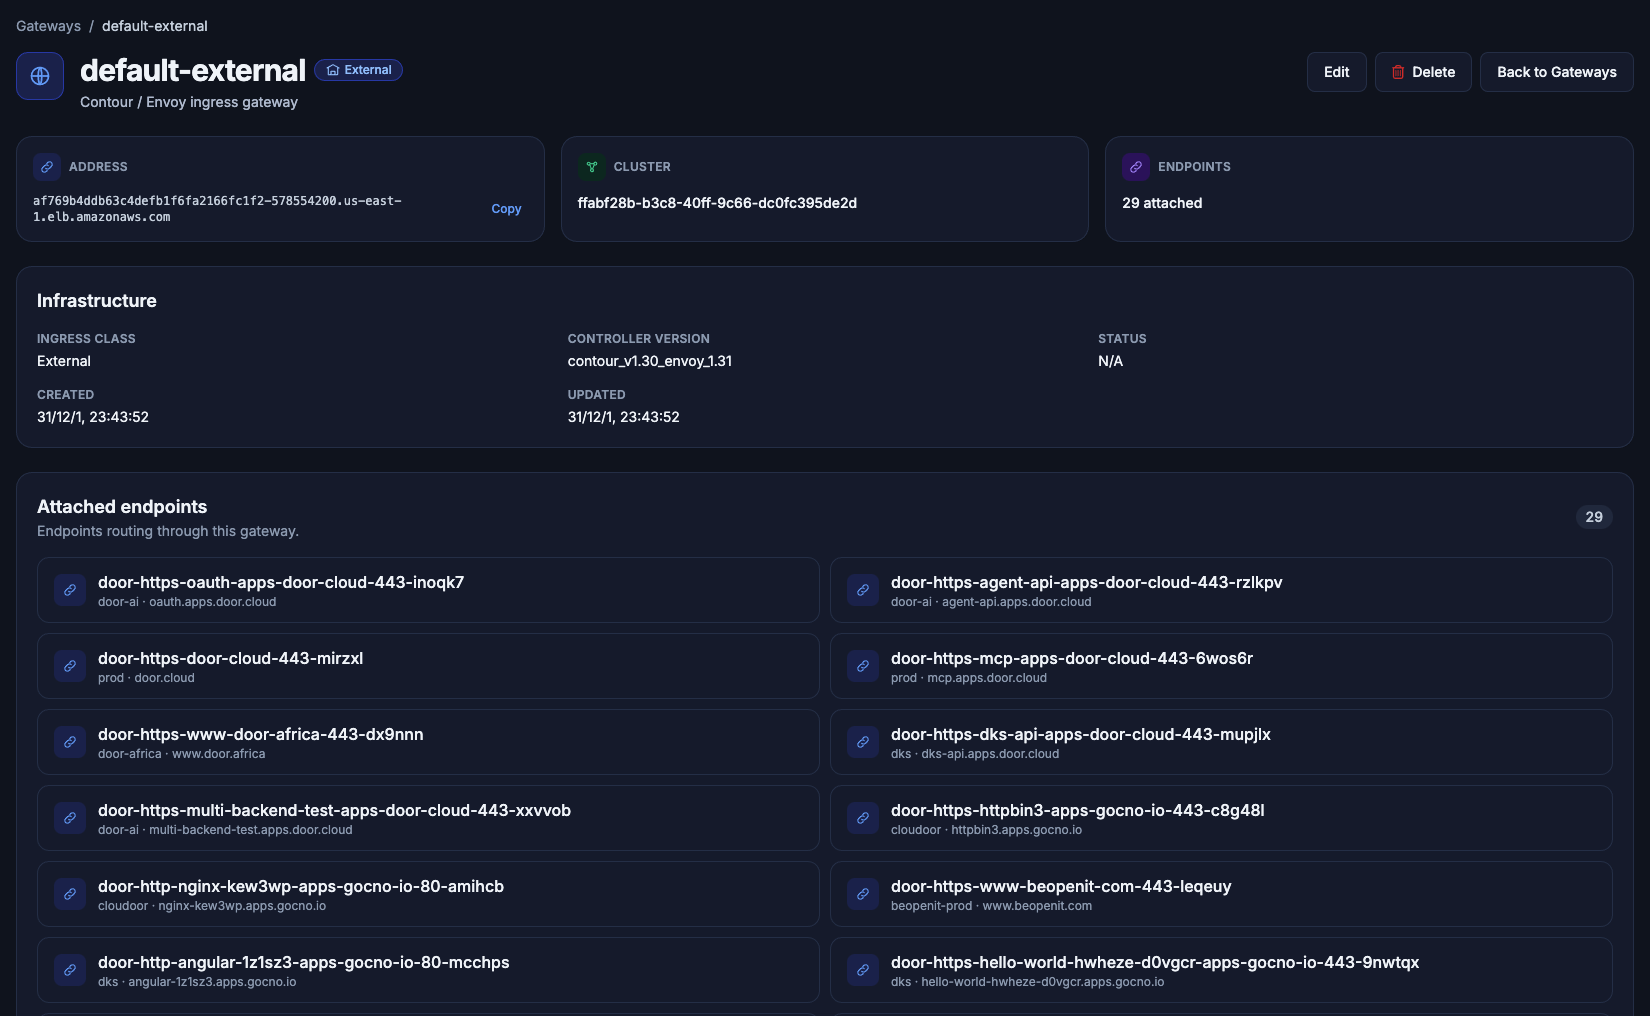Viewport: 1650px width, 1016px height.
Task: Open endpoint door-http-nginx-kew3wp-apps-gocno-io-80-amihcb
Action: tap(428, 894)
